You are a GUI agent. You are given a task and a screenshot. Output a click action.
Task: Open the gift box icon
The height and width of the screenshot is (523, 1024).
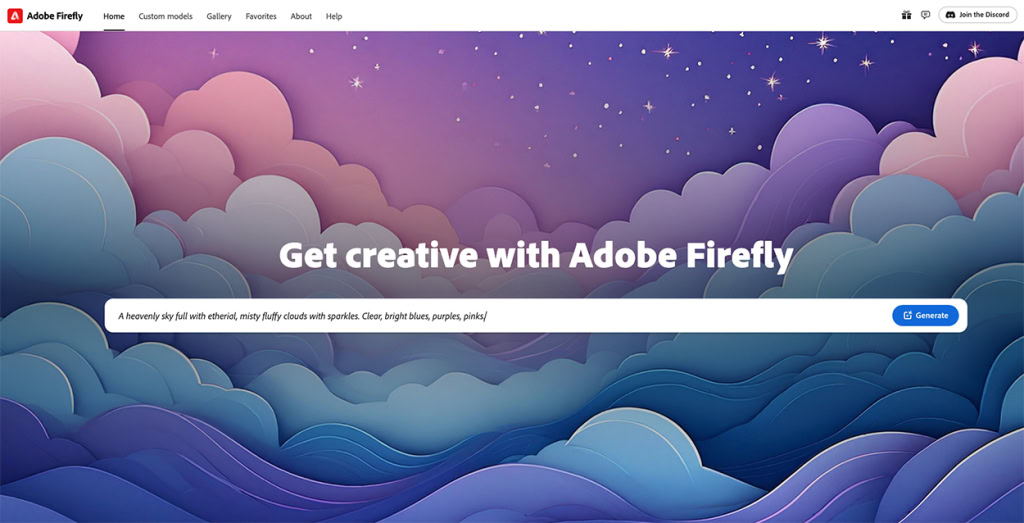(x=906, y=15)
